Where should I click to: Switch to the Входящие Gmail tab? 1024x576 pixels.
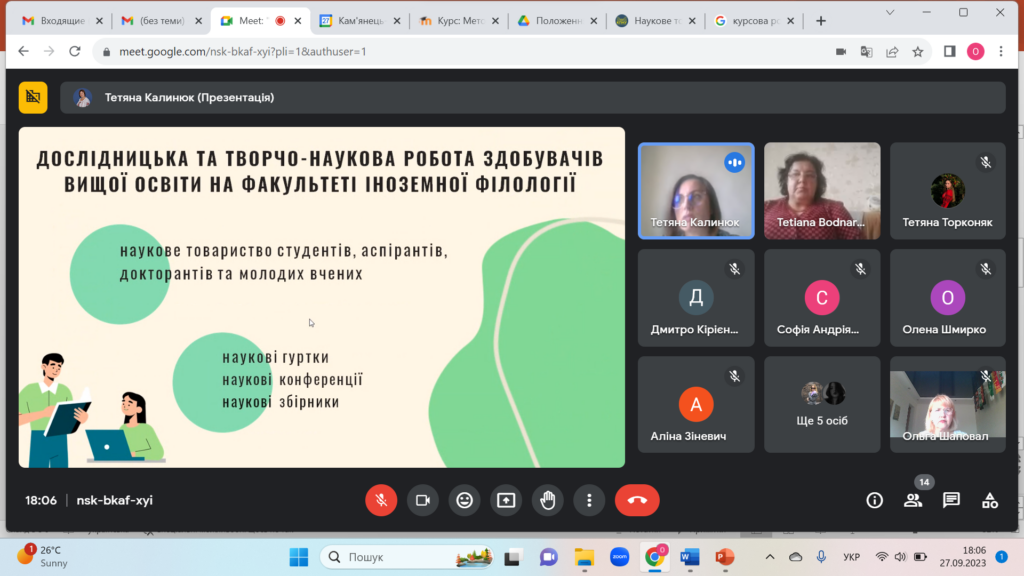pos(58,20)
